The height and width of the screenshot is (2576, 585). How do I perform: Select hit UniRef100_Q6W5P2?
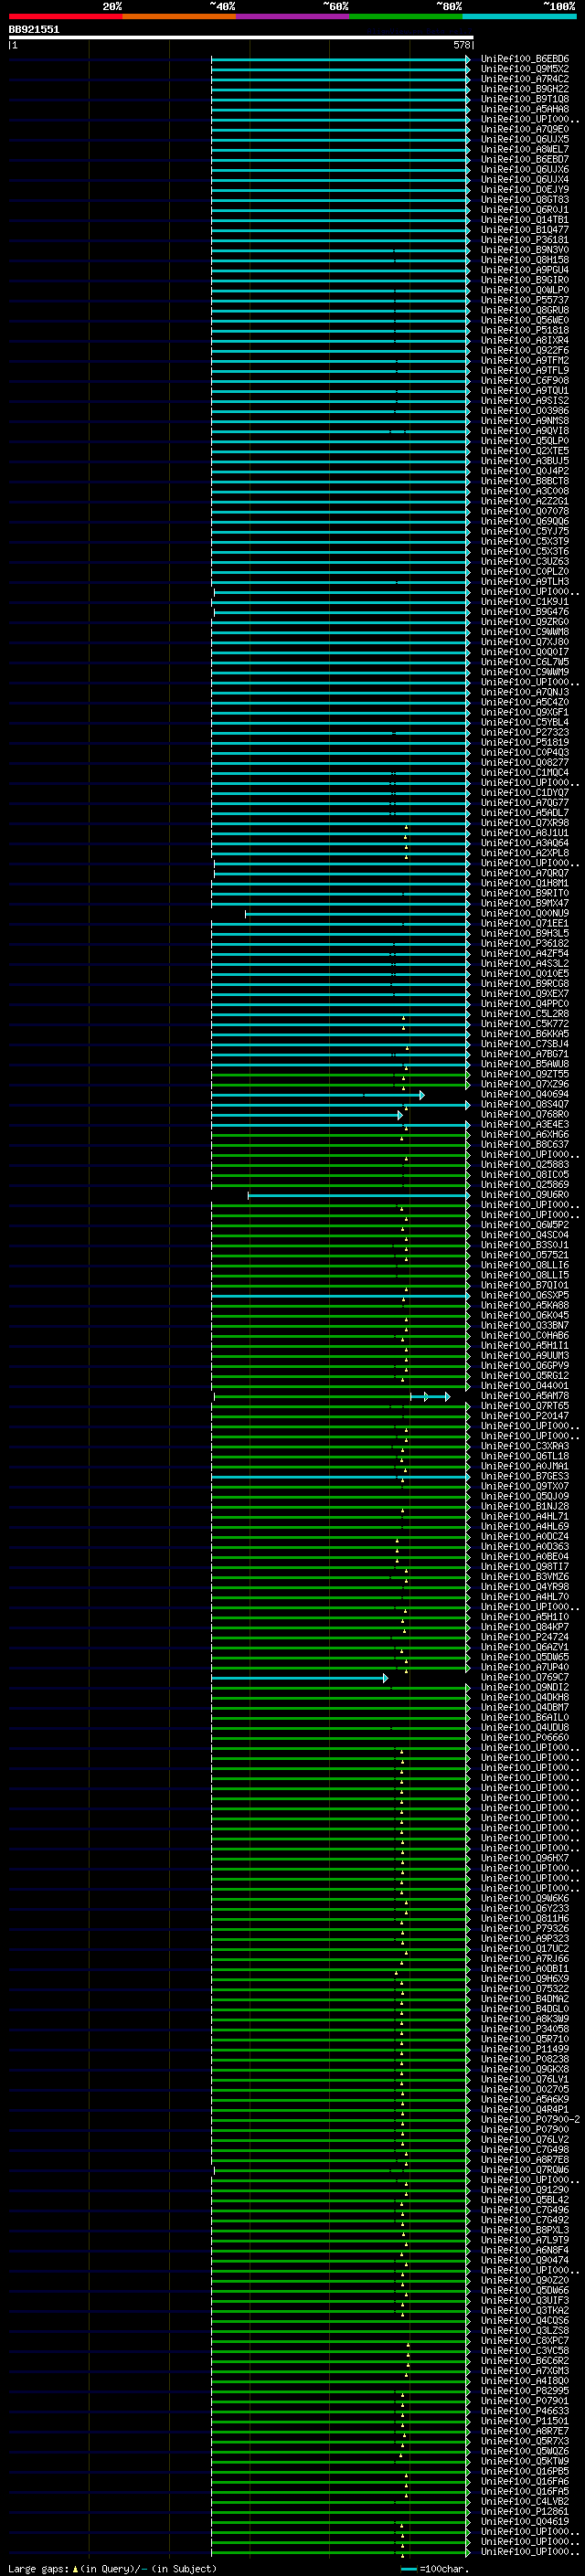(x=524, y=1225)
